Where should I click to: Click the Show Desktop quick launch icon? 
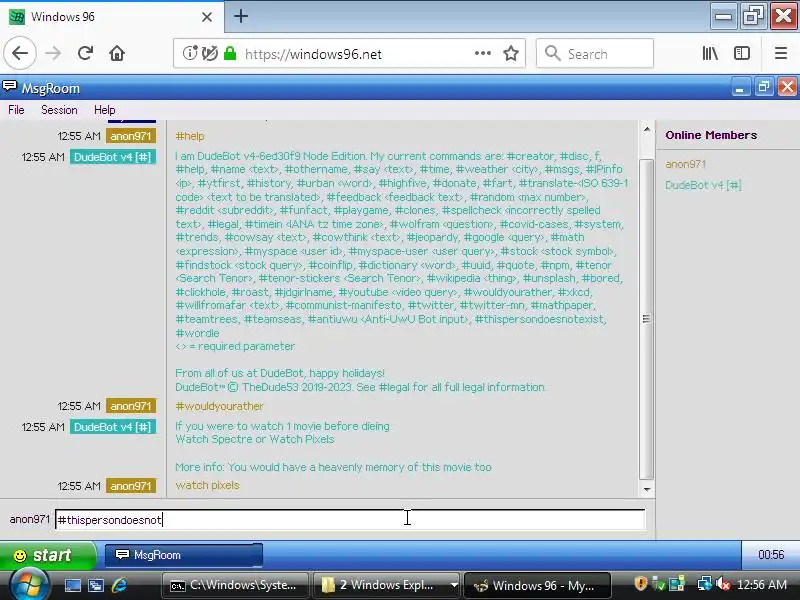pyautogui.click(x=72, y=585)
